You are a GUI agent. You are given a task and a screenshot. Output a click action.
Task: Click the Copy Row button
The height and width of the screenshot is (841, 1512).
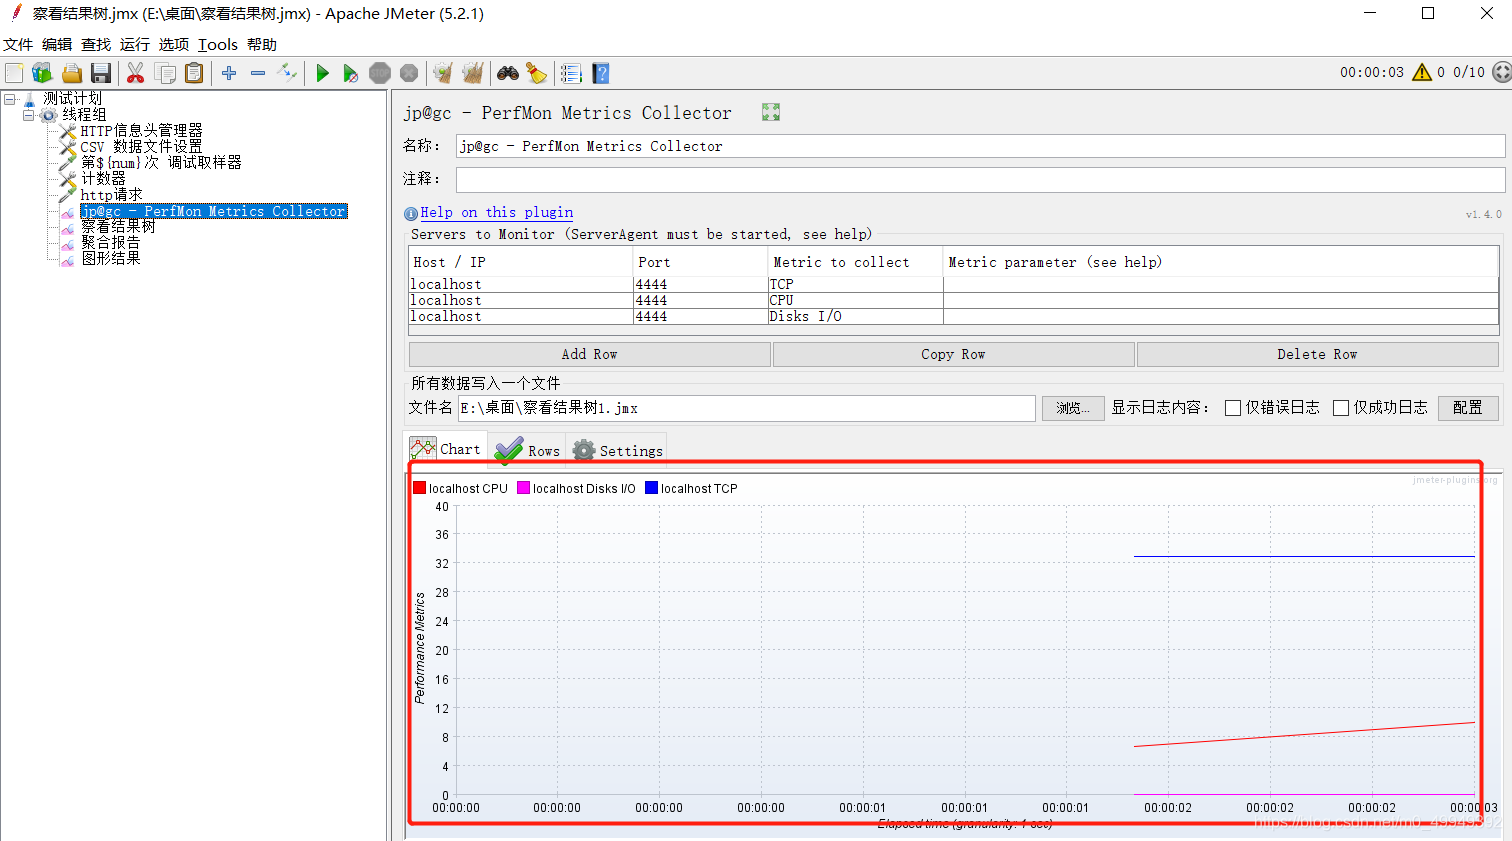pos(954,354)
